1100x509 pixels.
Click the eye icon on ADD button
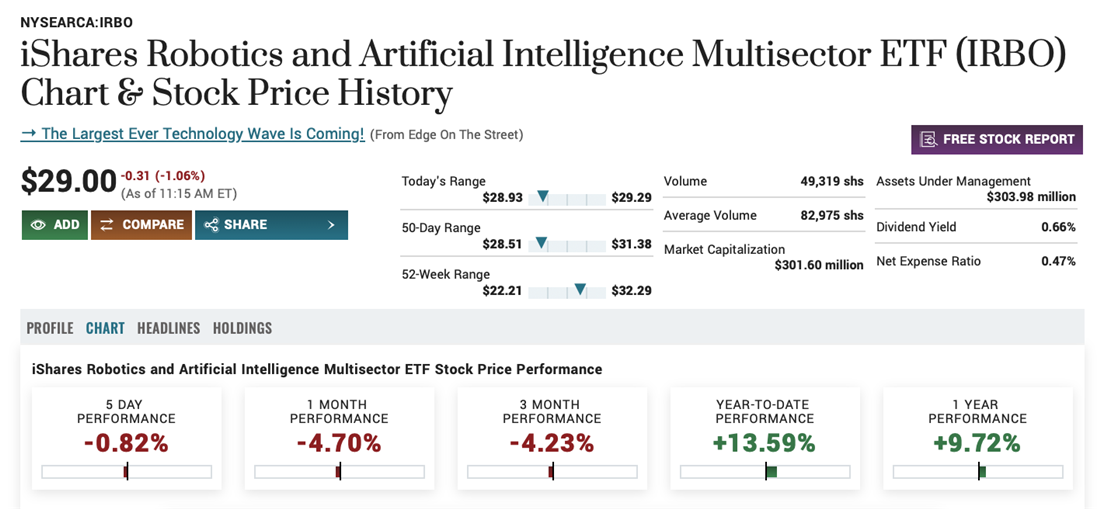(39, 225)
